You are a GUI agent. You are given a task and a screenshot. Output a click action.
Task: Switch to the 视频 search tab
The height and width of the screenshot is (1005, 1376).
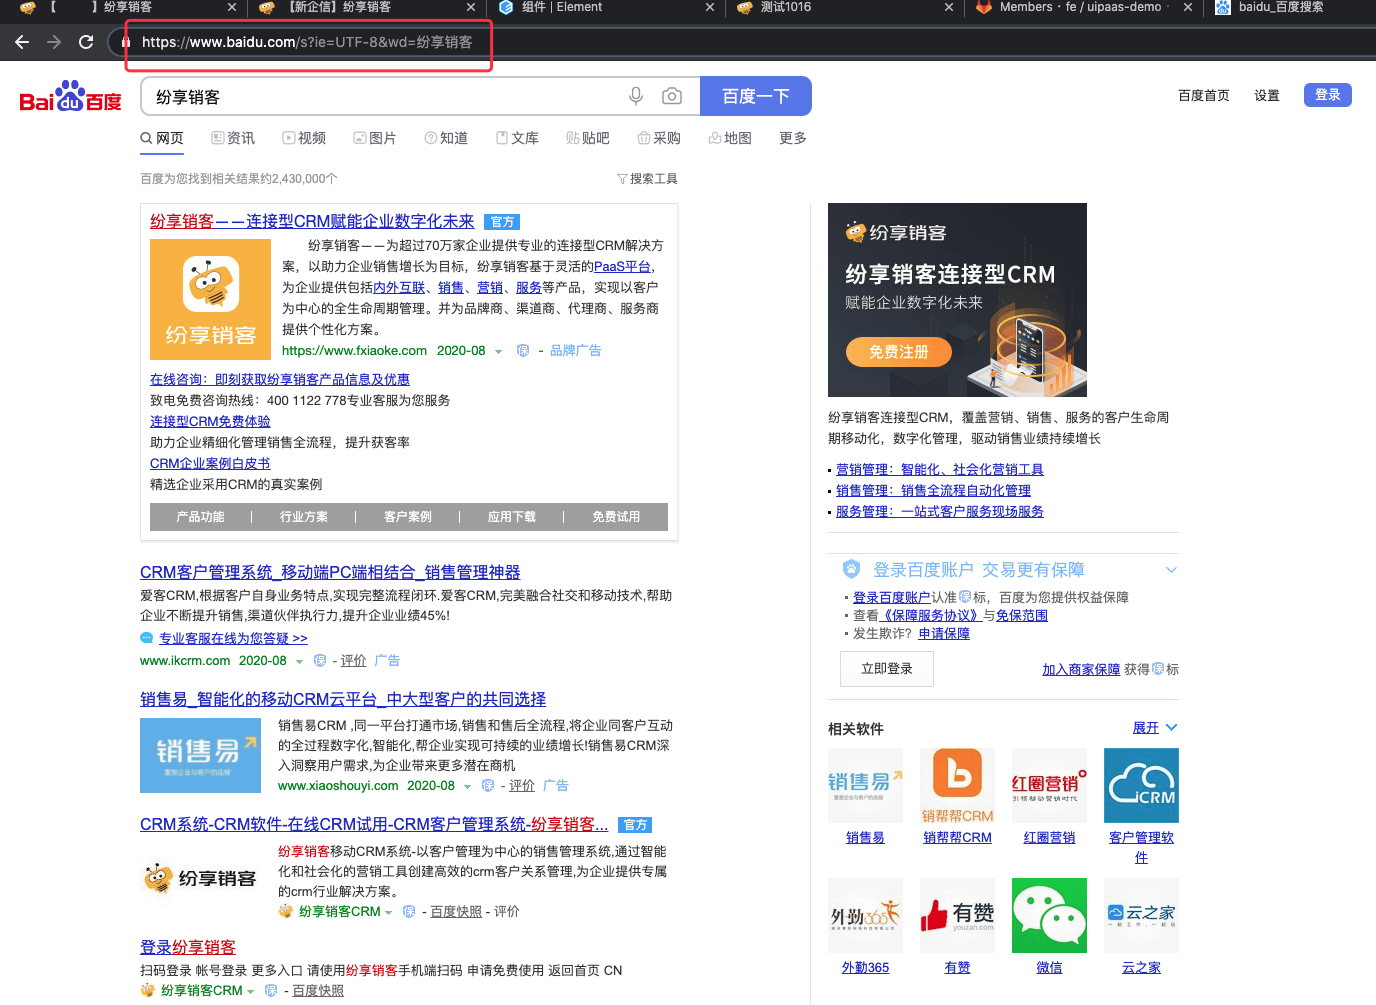tap(304, 137)
